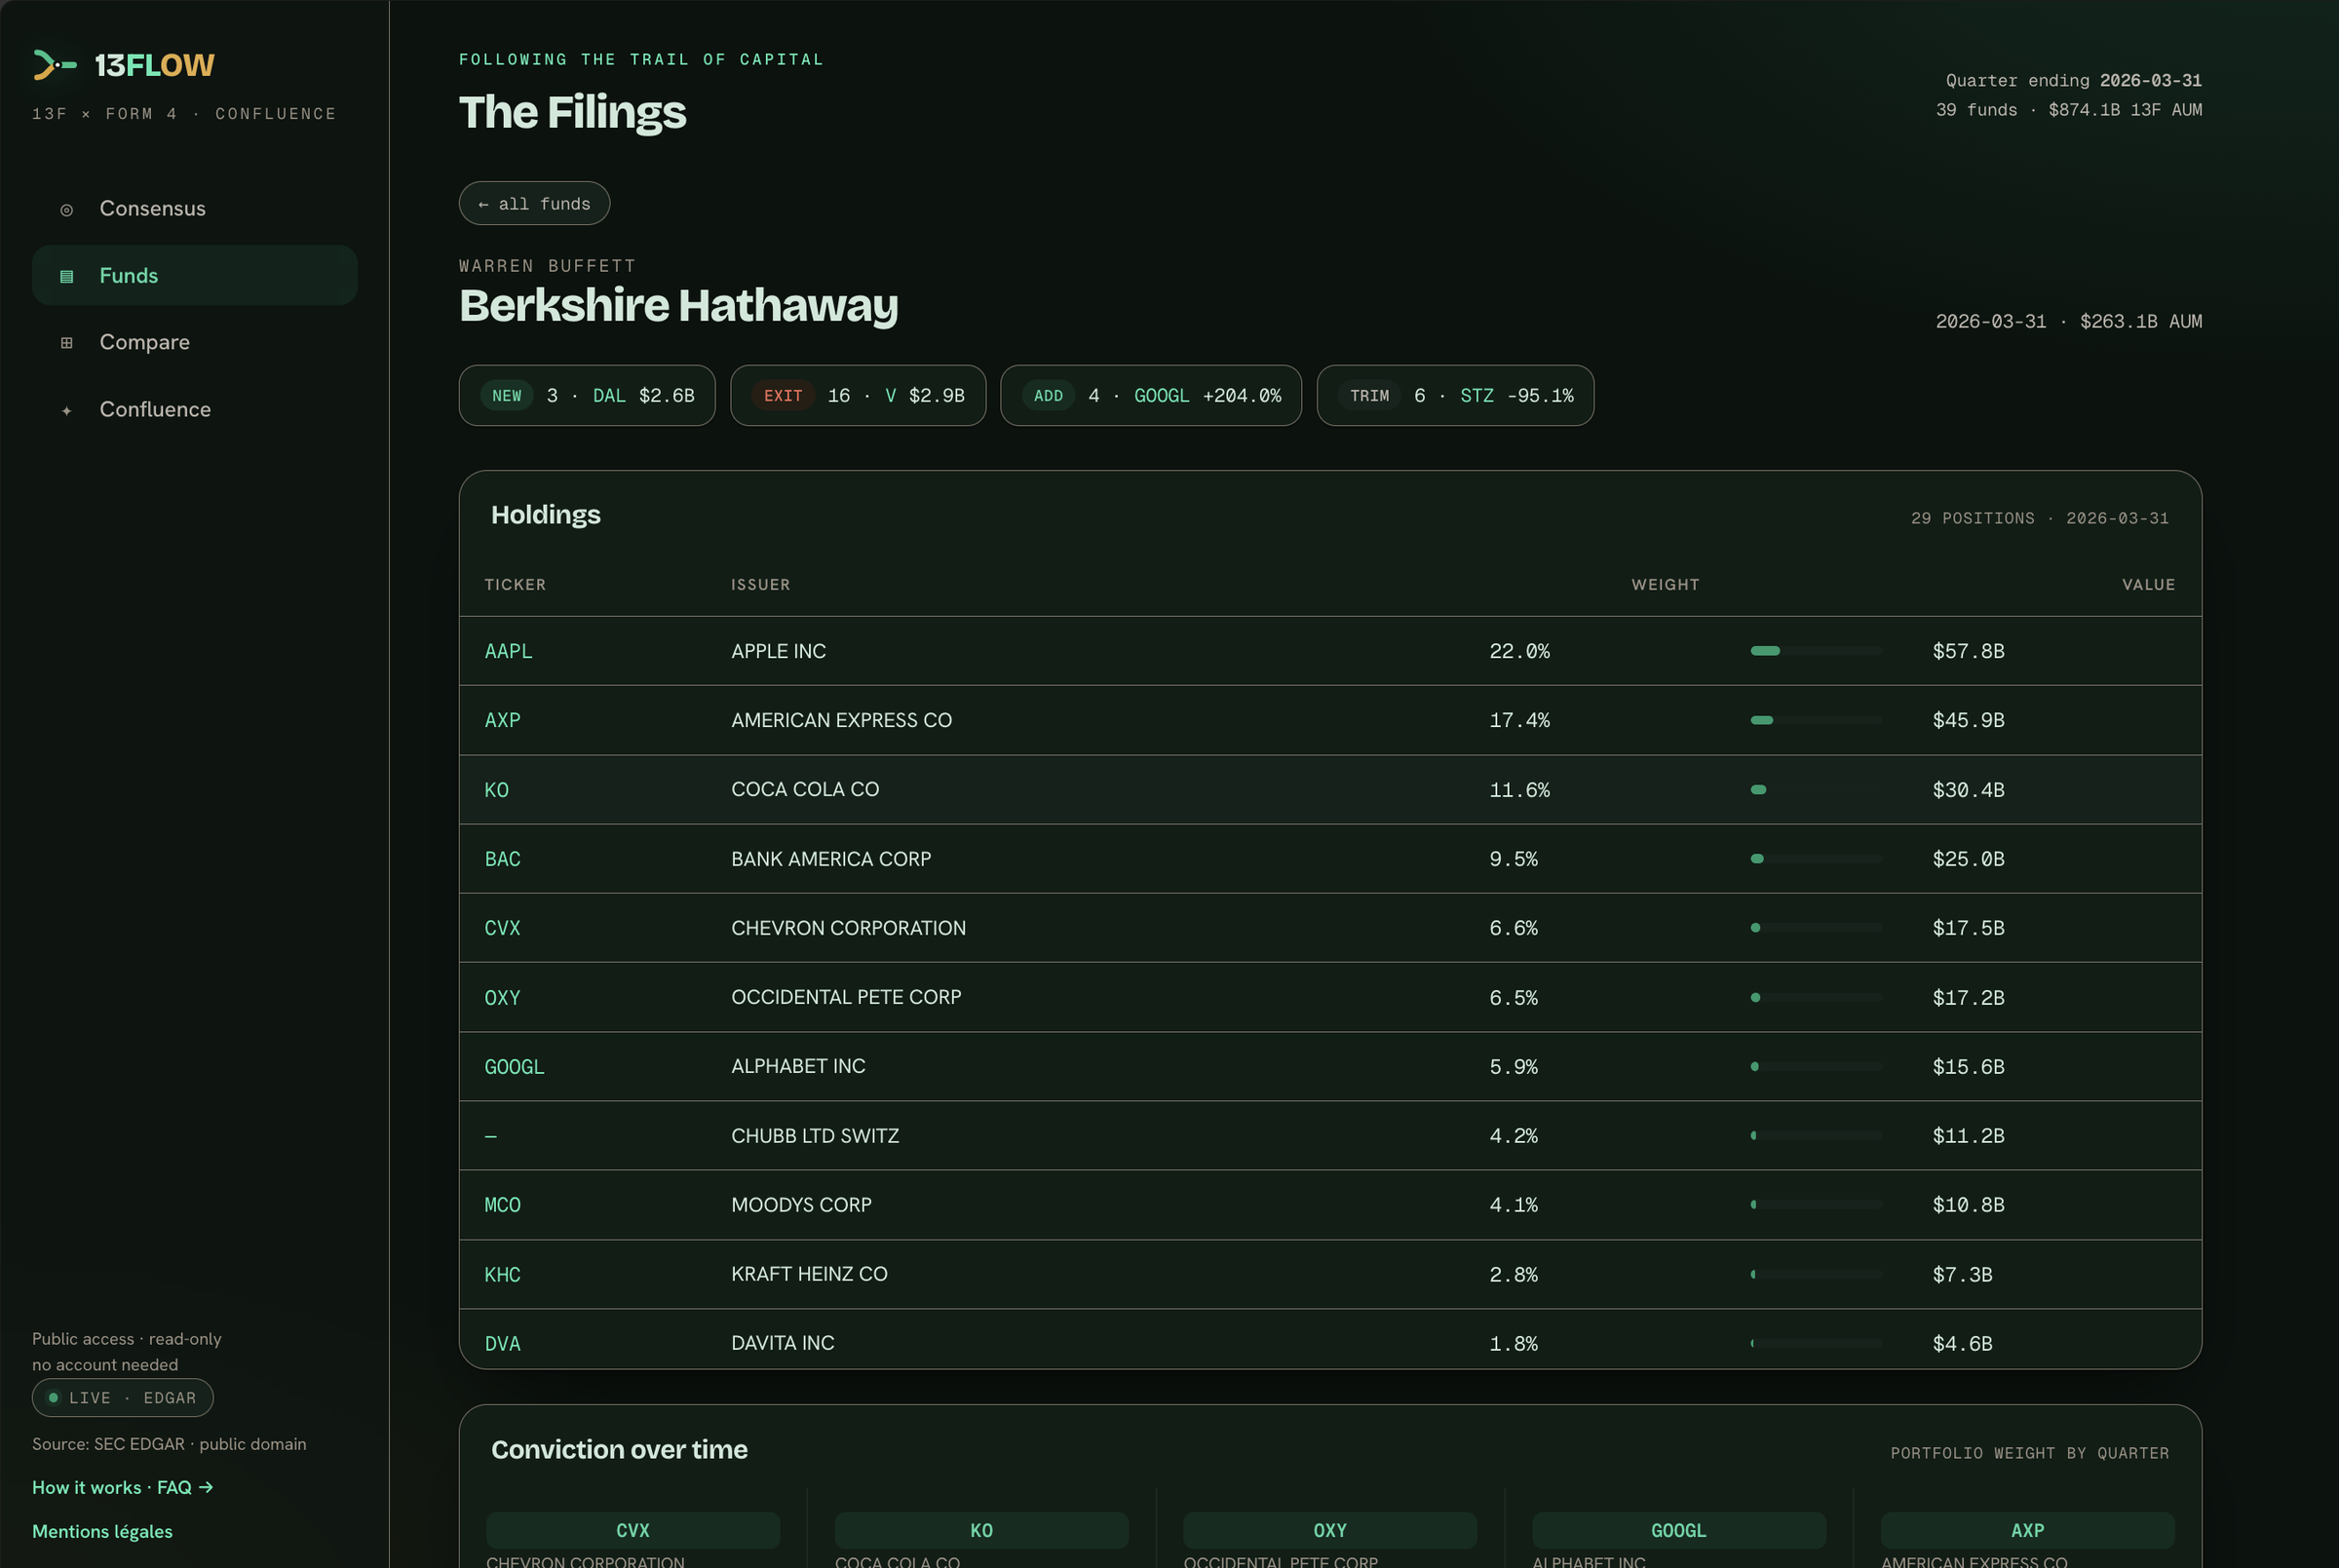
Task: Click the 17.4% weight value
Action: [x=1519, y=720]
